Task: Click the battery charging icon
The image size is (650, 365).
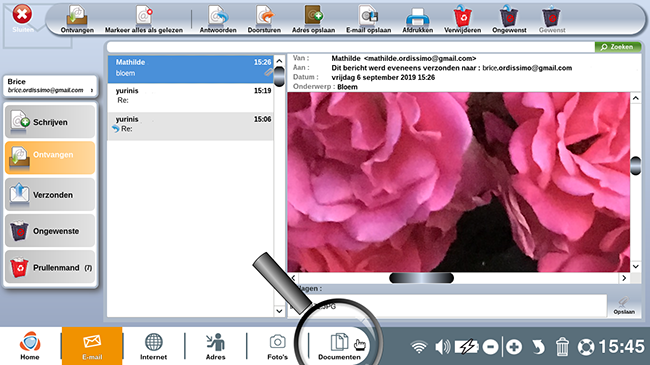Action: (x=467, y=347)
